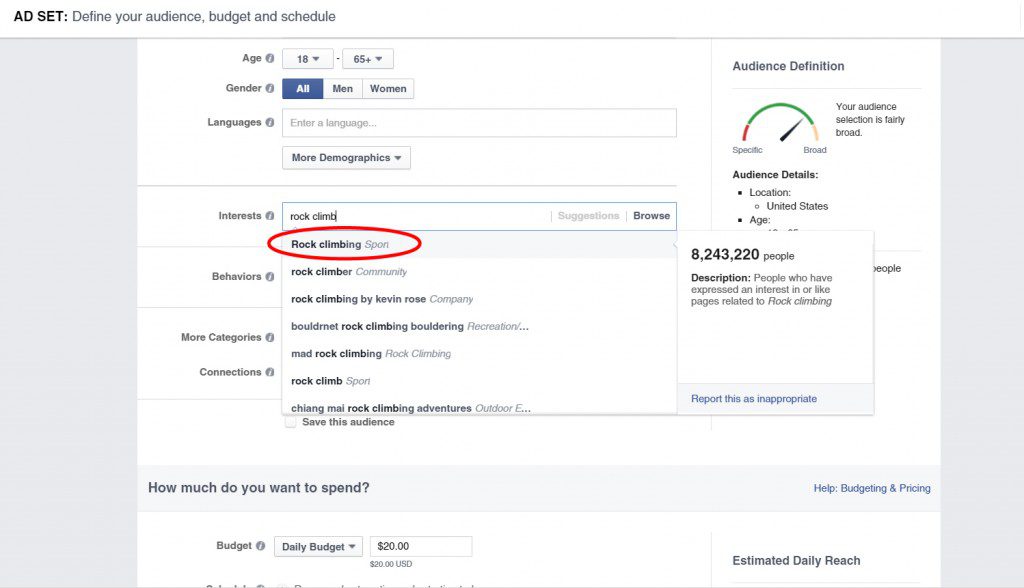Select the Men gender option
The width and height of the screenshot is (1024, 588).
(x=342, y=89)
